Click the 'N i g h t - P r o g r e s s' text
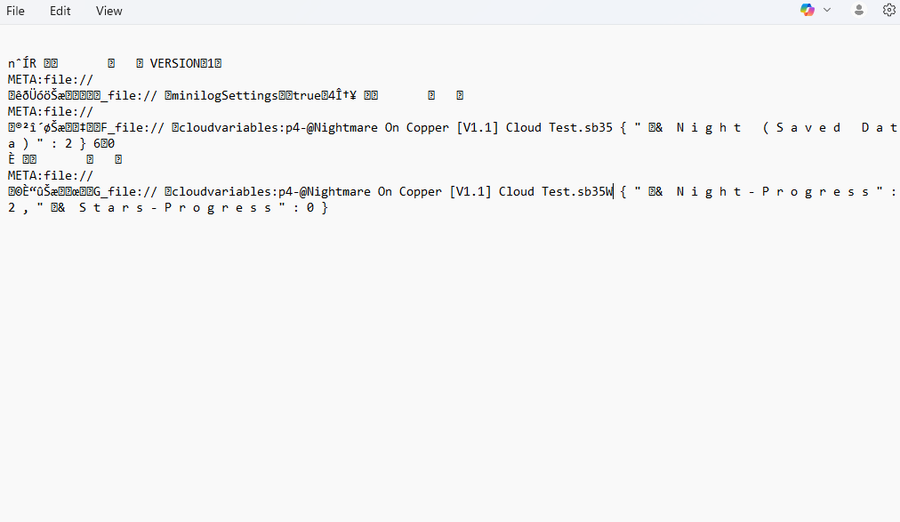The image size is (900, 522). pos(772,191)
